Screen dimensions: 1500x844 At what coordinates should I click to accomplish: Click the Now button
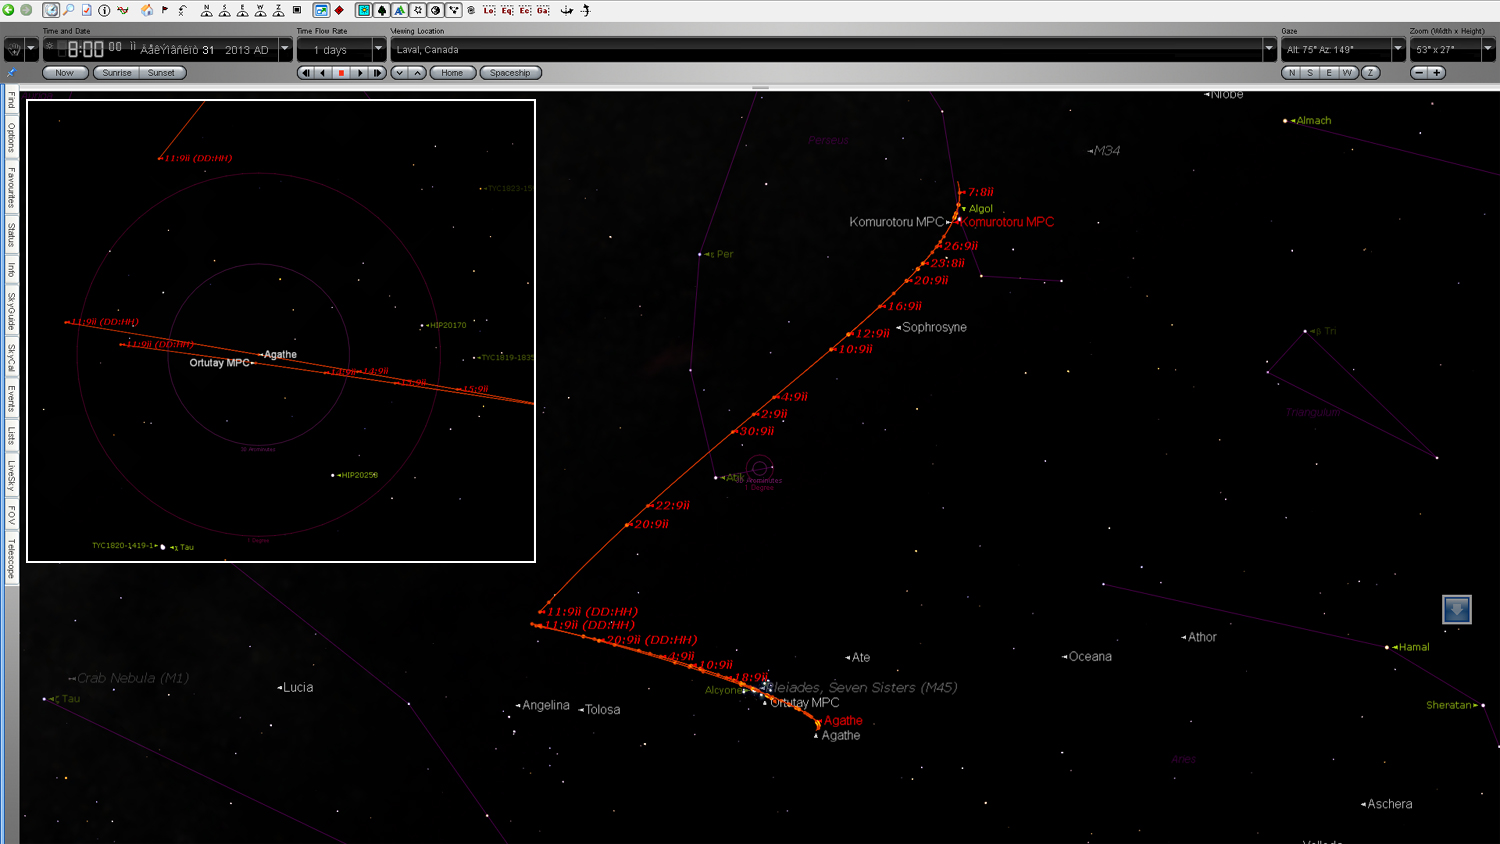pos(64,73)
